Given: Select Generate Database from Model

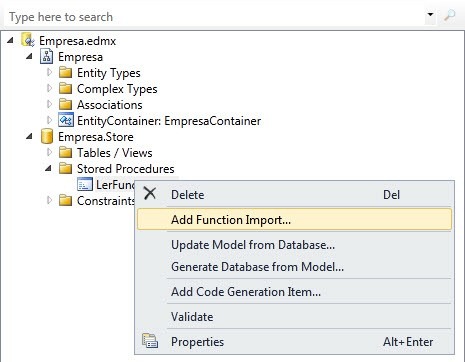Looking at the screenshot, I should point(257,267).
